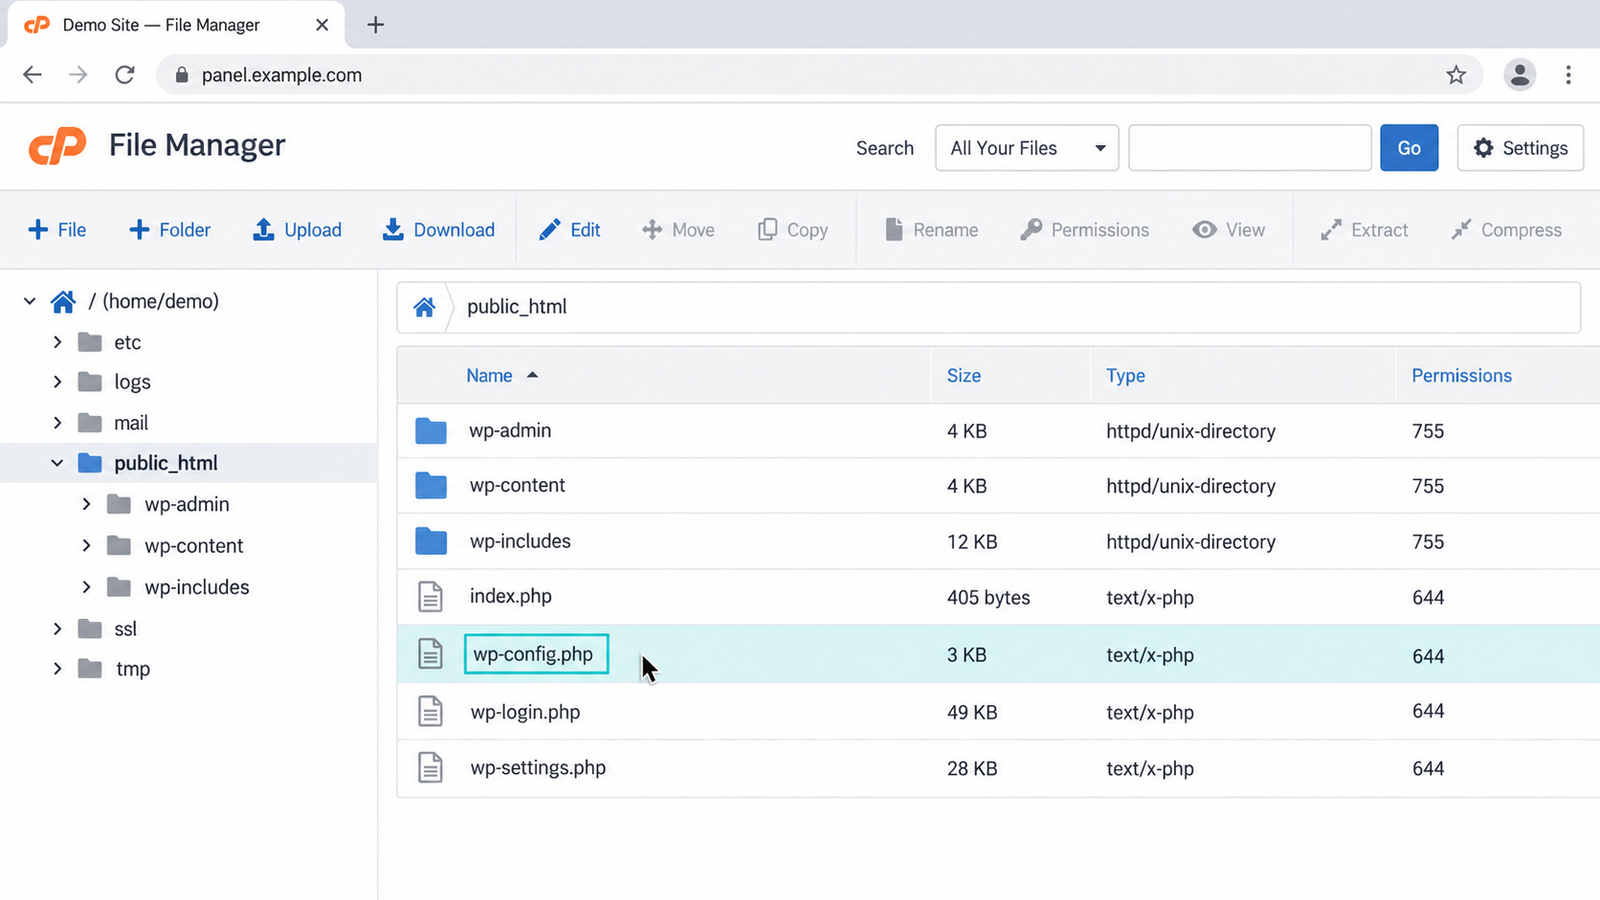
Task: Select the etc folder in the tree
Action: pyautogui.click(x=127, y=342)
